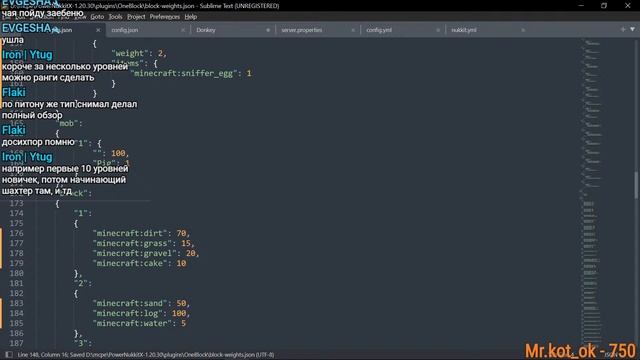Close the config.yml tab
This screenshot has width=640, height=360.
click(438, 30)
